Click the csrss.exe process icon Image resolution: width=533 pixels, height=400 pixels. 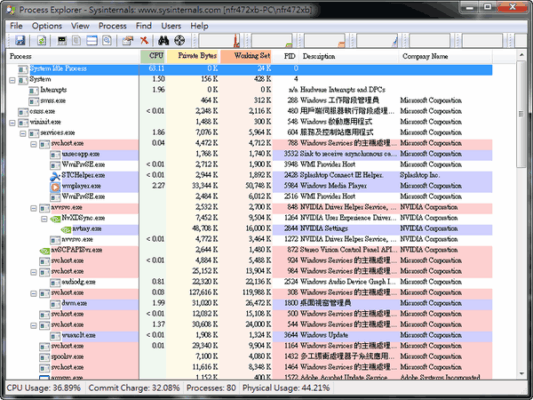pyautogui.click(x=23, y=112)
